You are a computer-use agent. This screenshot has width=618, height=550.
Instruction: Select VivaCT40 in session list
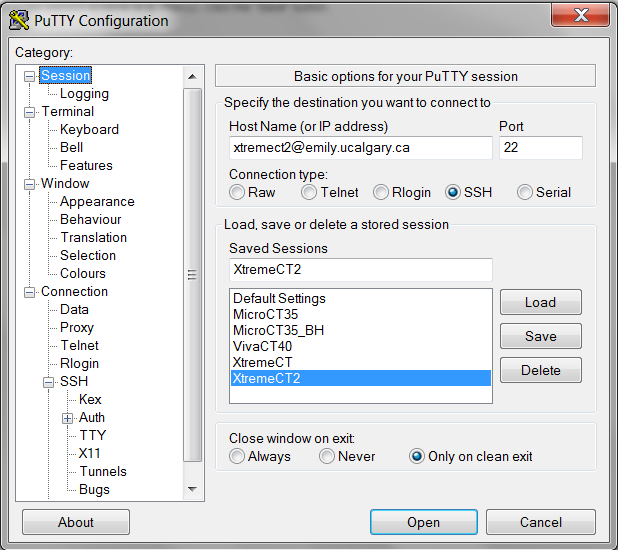[361, 346]
